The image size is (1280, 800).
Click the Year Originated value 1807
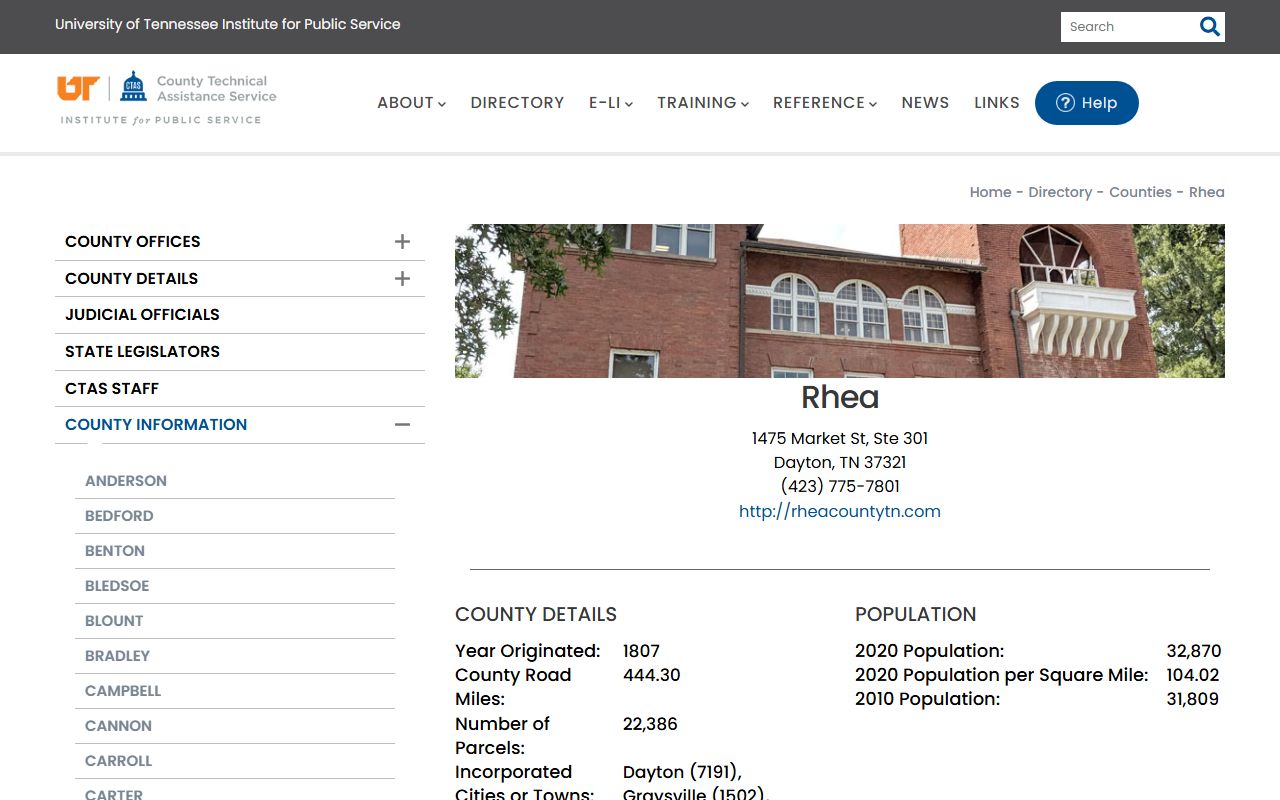pyautogui.click(x=641, y=651)
